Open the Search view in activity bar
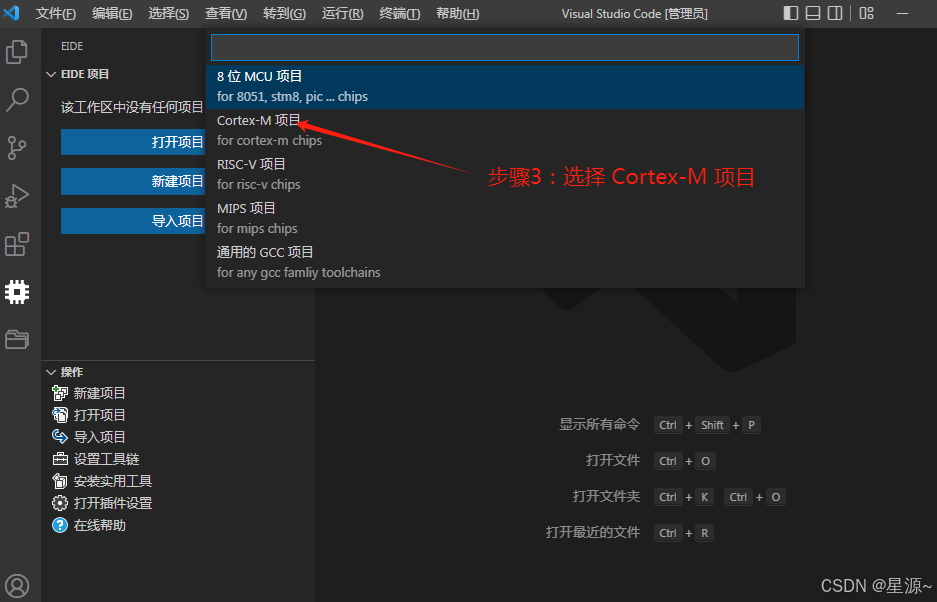The width and height of the screenshot is (937, 602). tap(17, 100)
